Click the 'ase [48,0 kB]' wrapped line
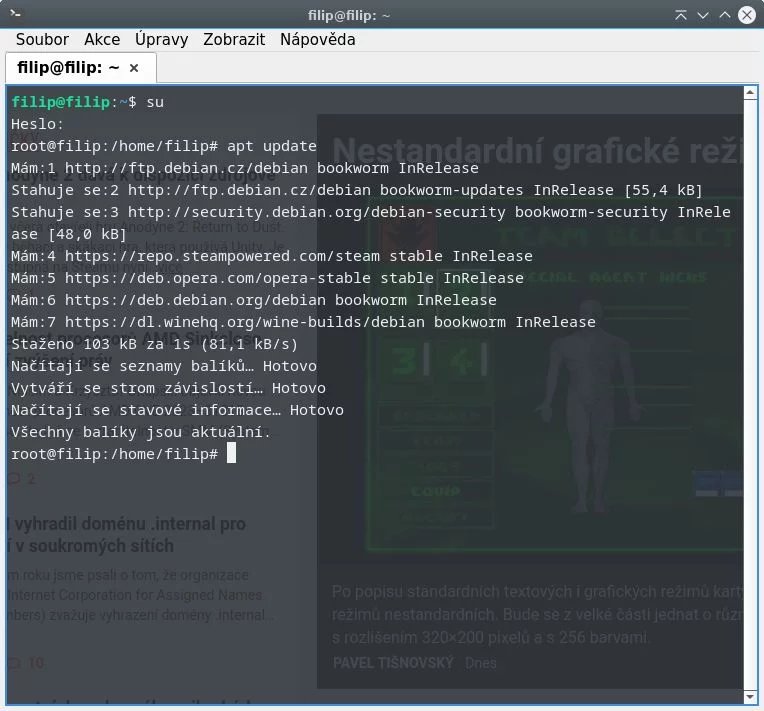This screenshot has width=764, height=711. (x=69, y=234)
